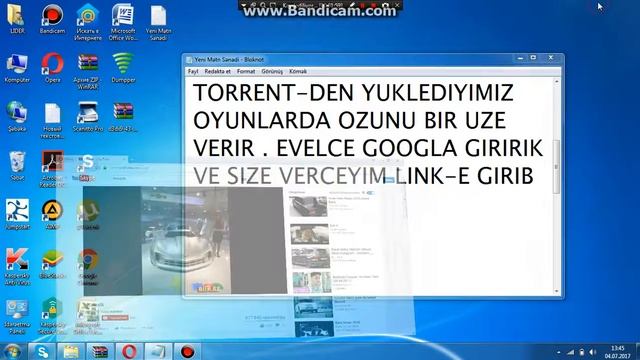The image size is (640, 360).
Task: Show hidden tray icons arrow
Action: [558, 352]
